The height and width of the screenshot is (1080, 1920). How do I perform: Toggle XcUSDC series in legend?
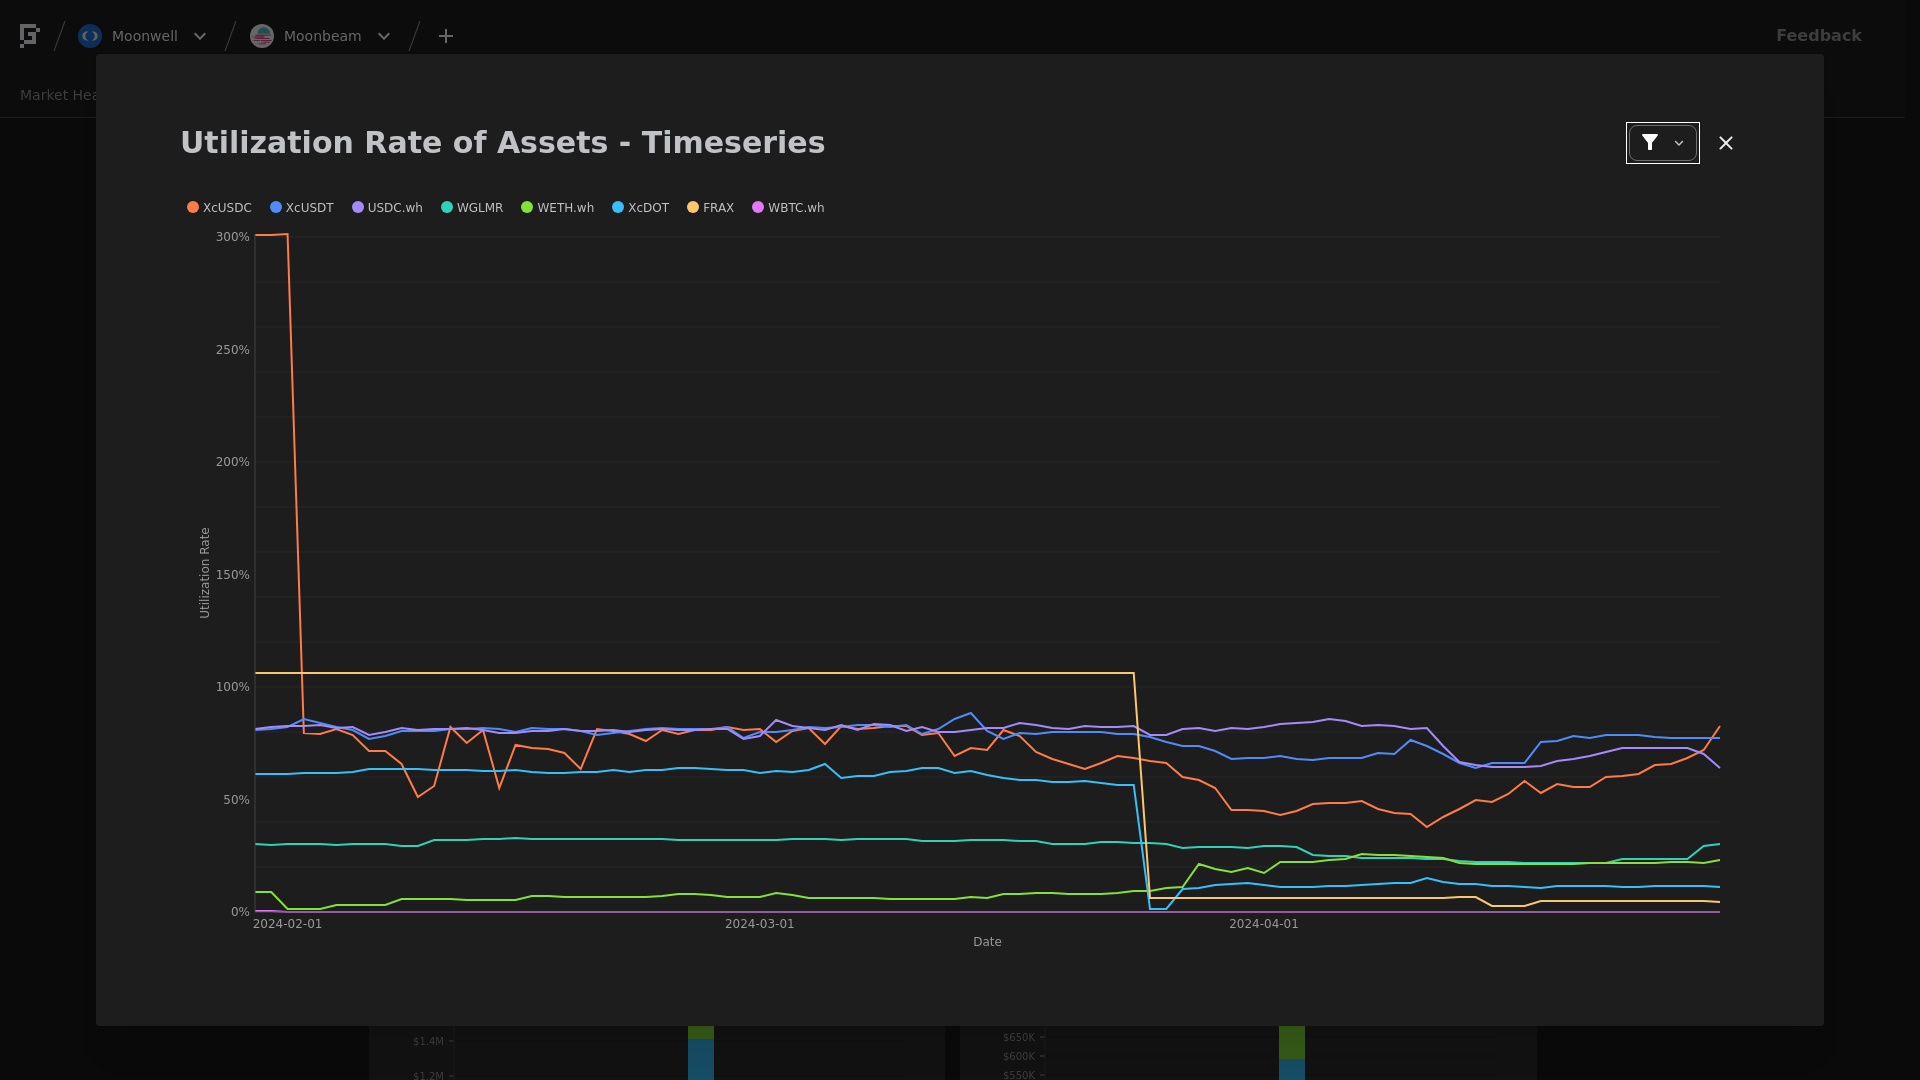pyautogui.click(x=220, y=208)
